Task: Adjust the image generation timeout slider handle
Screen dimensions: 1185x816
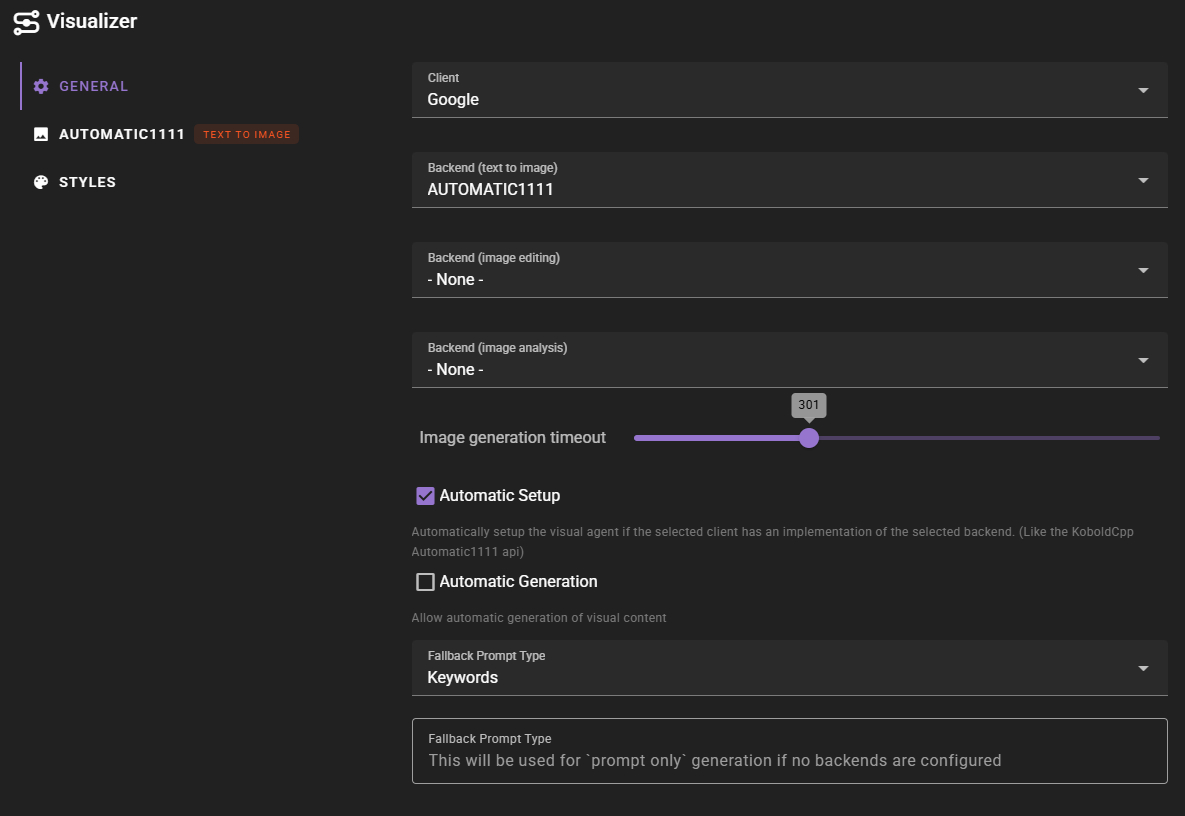Action: [809, 438]
